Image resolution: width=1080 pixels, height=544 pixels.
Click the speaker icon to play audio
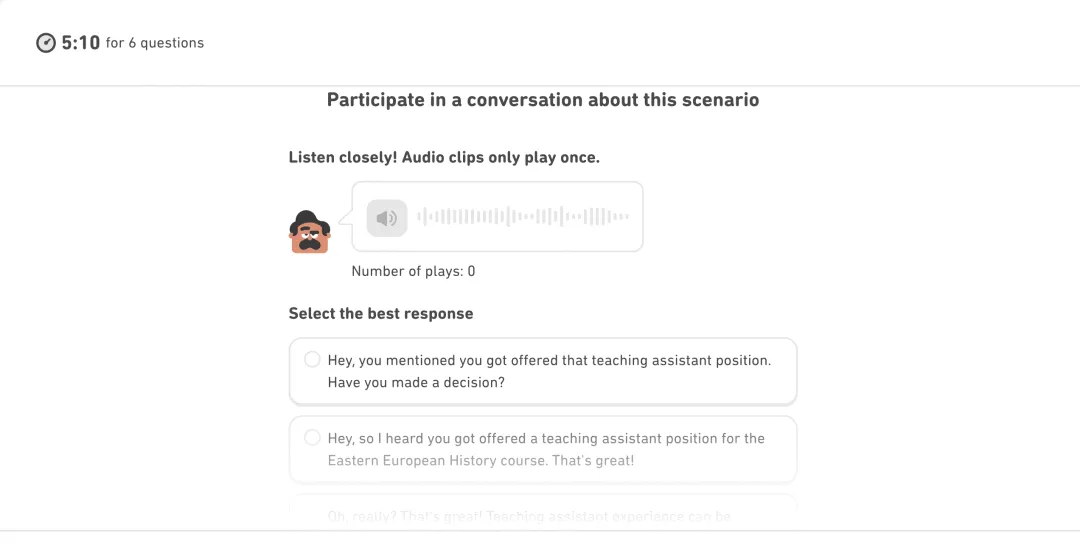[386, 218]
